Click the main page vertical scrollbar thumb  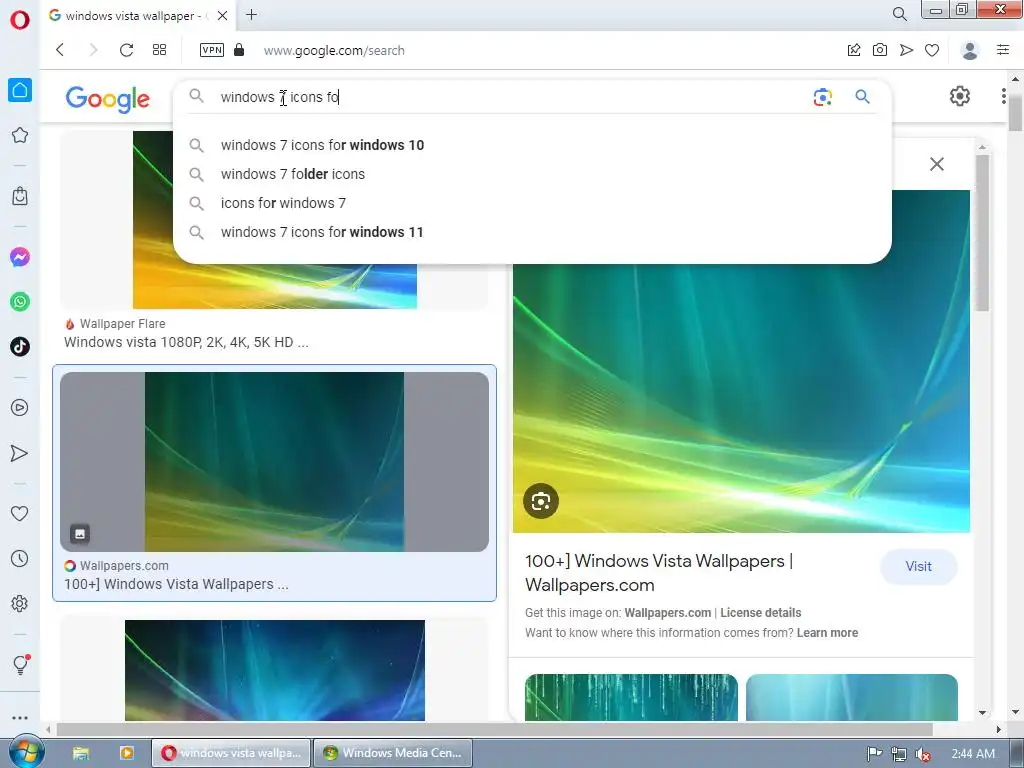click(1015, 112)
